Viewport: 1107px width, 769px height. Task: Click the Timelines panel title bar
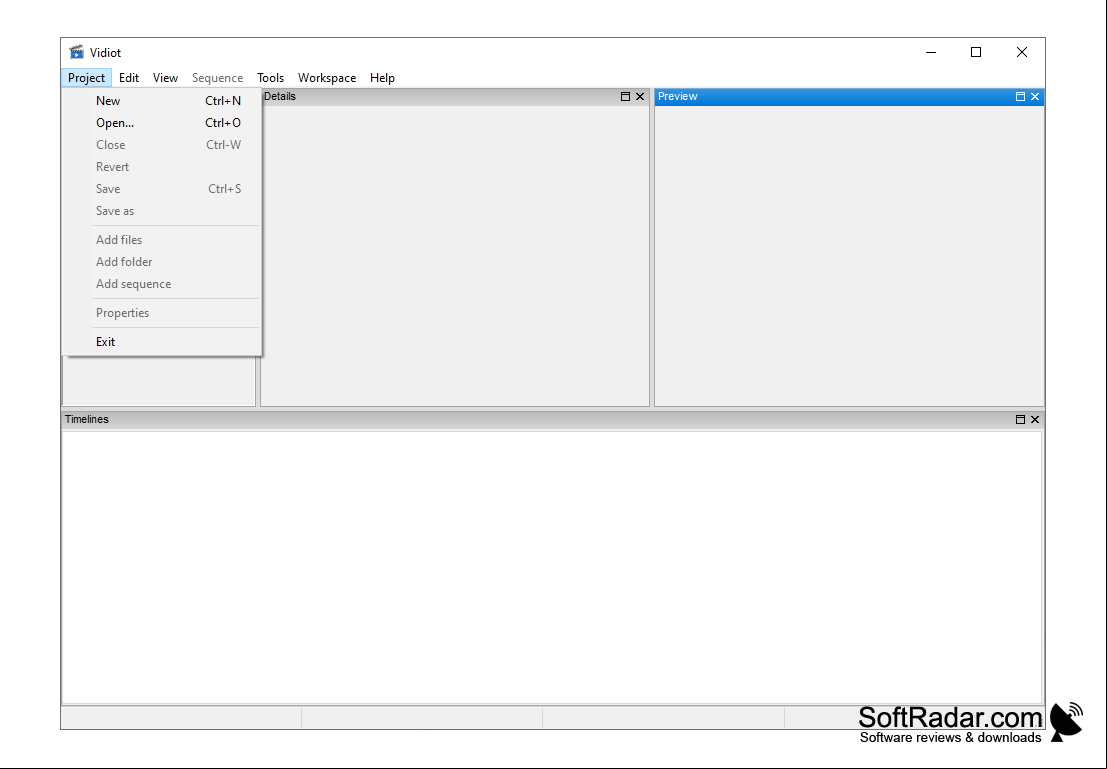(552, 419)
